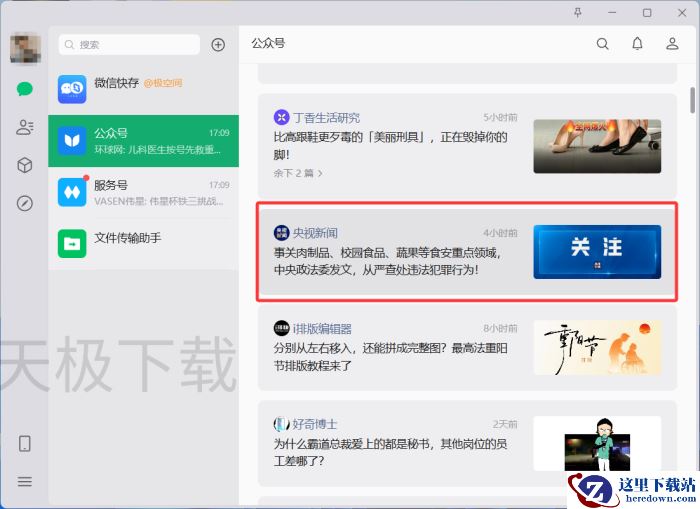Click the search magnifier in 公众号 header
The width and height of the screenshot is (700, 509).
603,43
